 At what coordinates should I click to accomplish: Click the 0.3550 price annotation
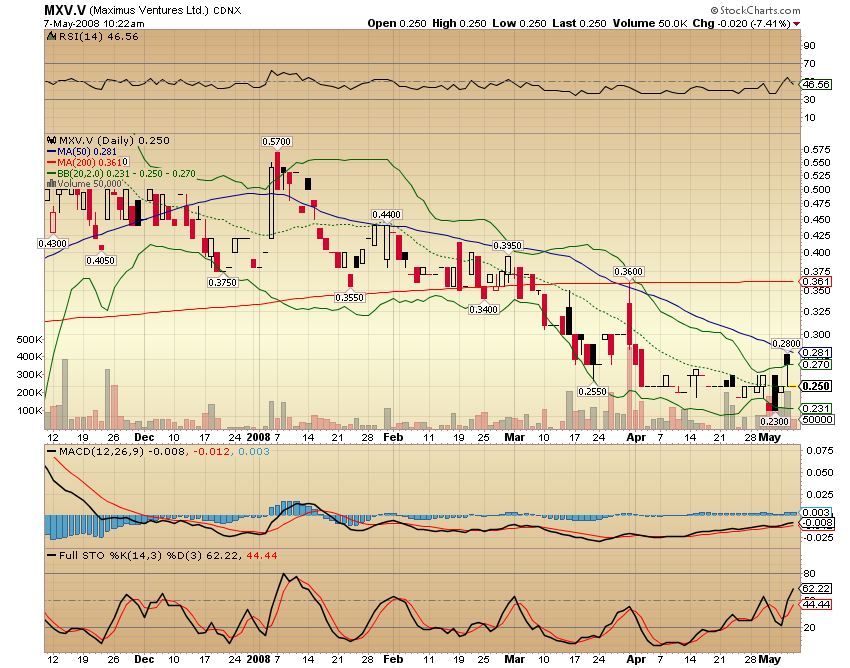pos(350,297)
